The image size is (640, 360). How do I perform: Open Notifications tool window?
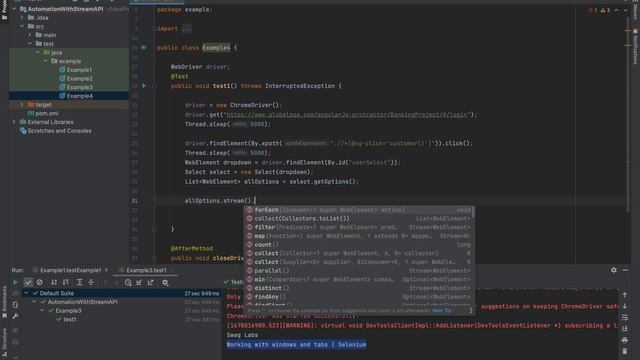[x=636, y=46]
